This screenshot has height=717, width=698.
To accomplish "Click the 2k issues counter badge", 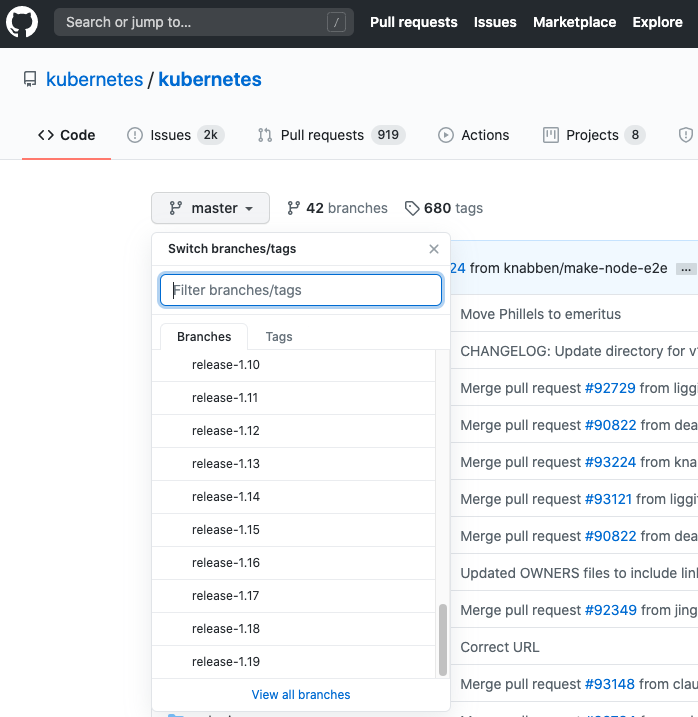I will point(211,135).
